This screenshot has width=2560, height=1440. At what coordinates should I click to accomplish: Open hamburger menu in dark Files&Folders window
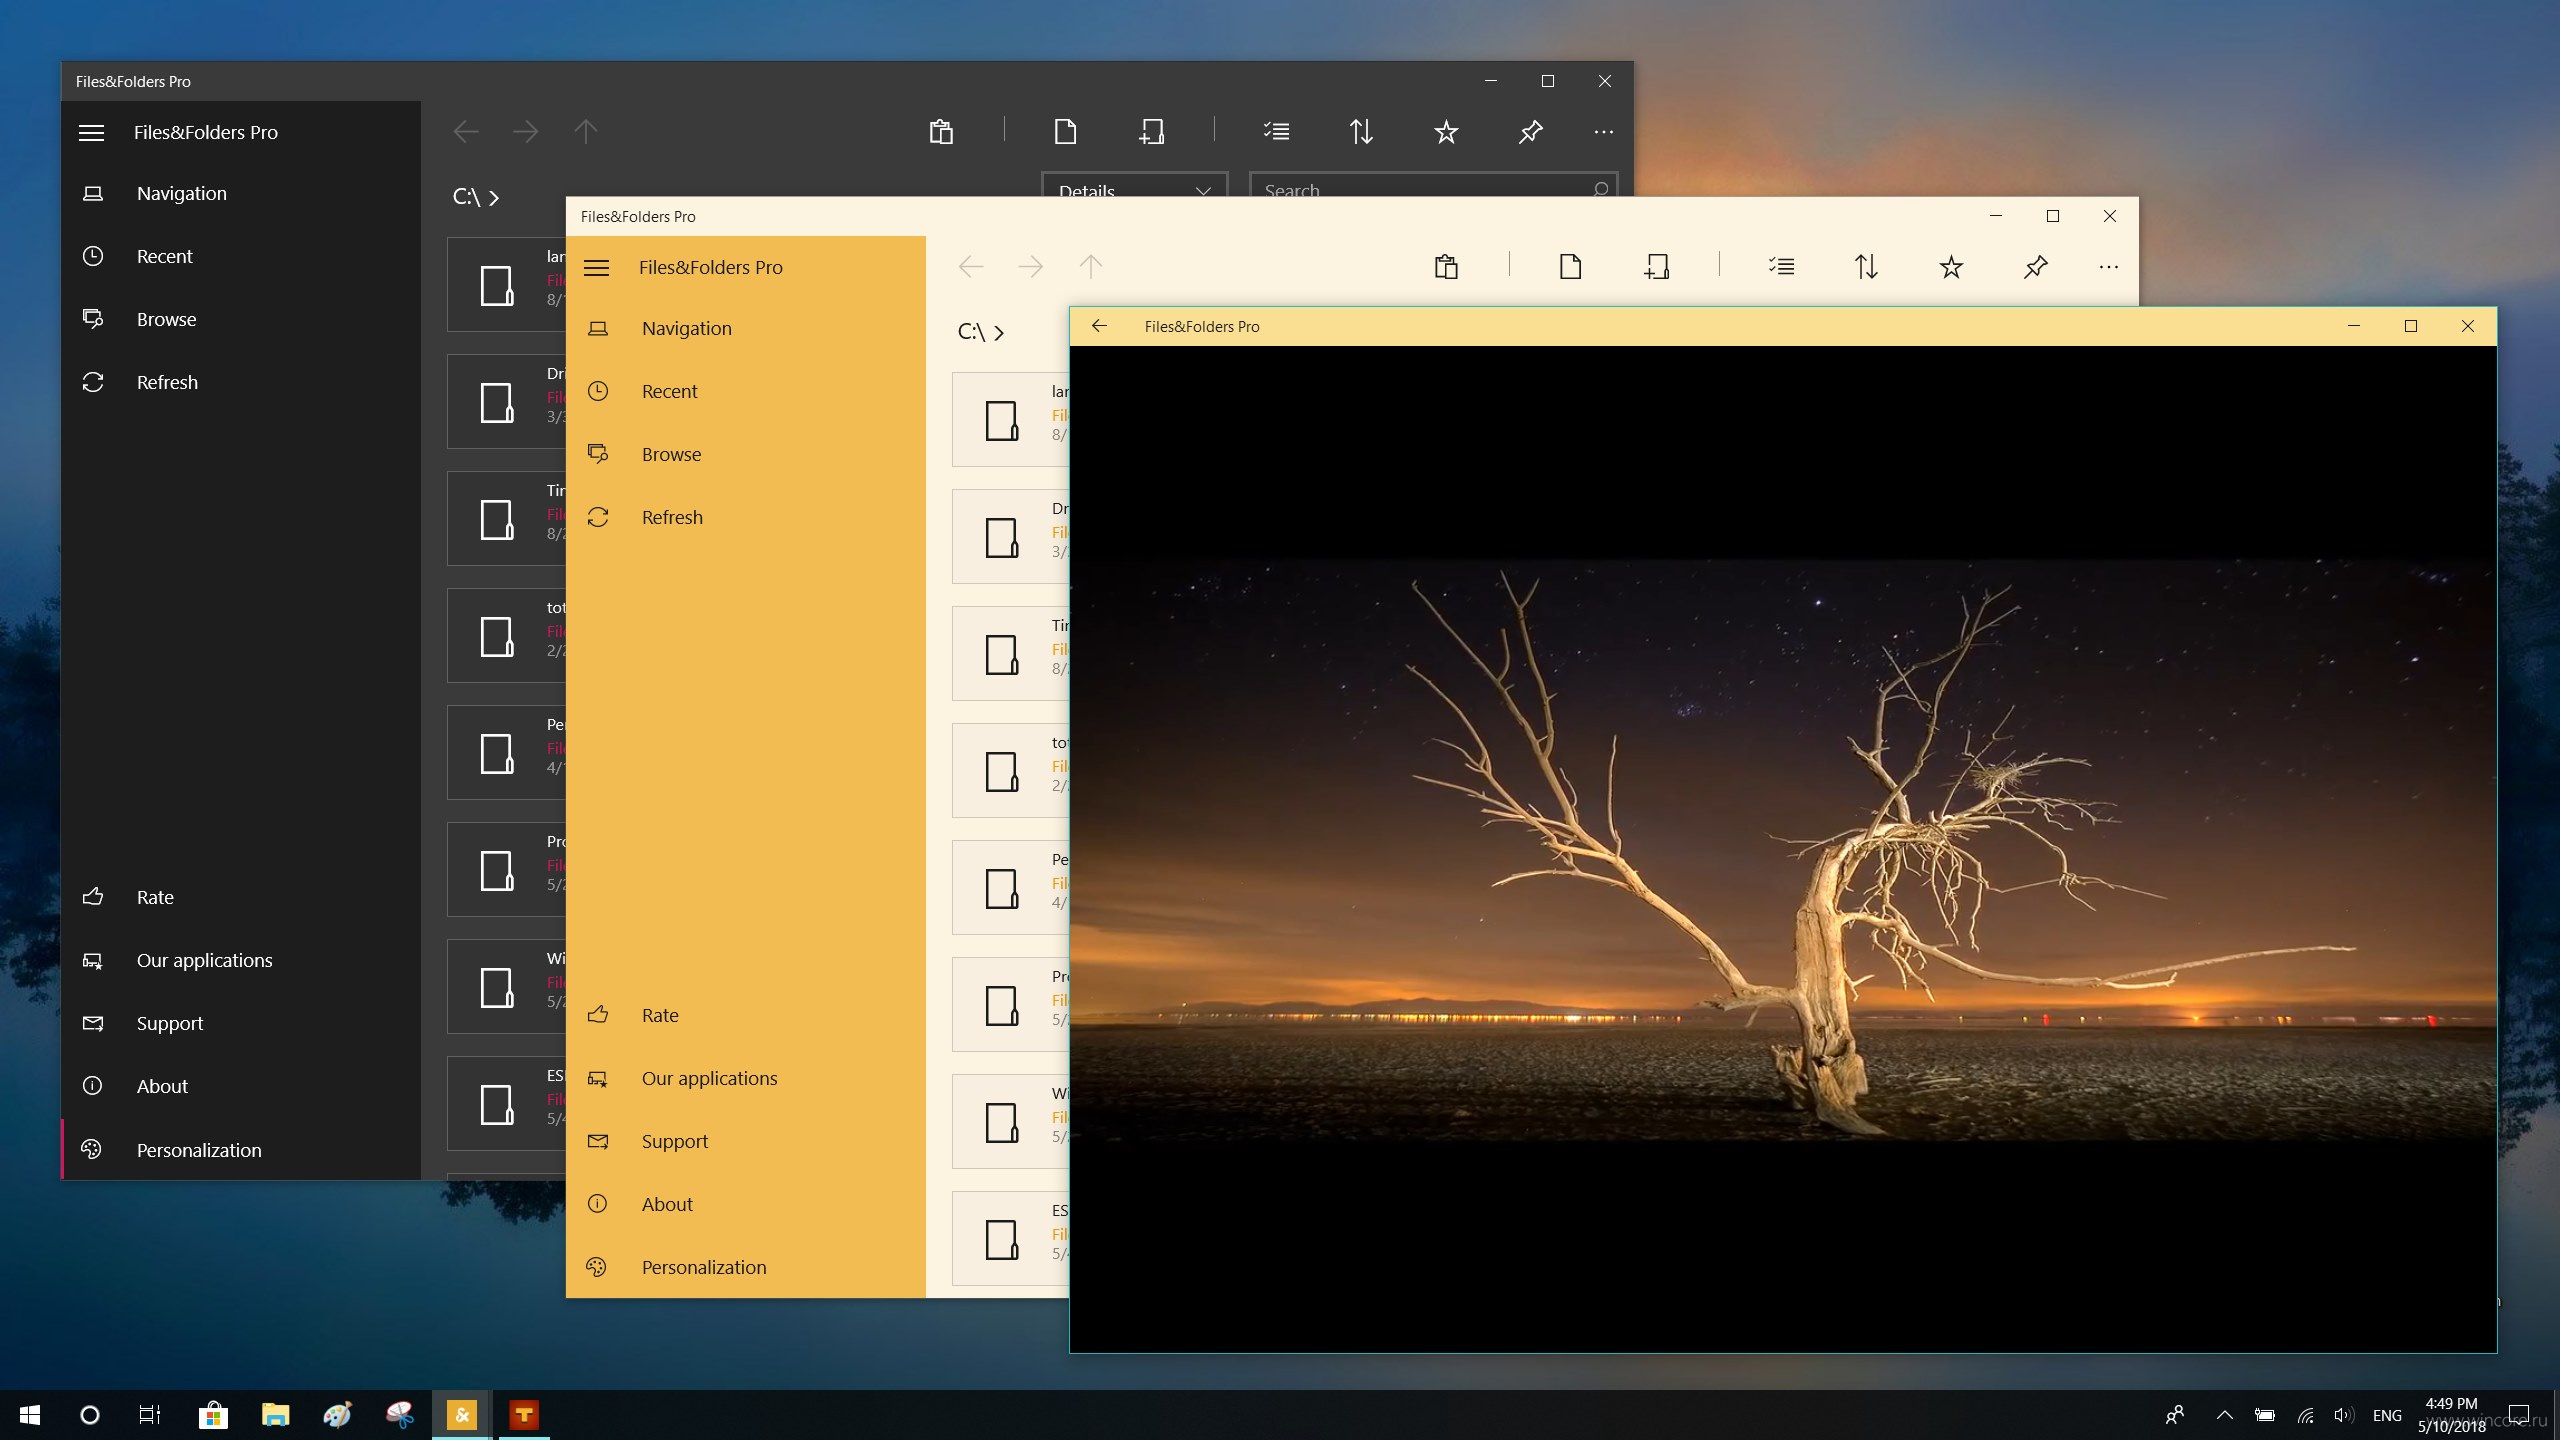[91, 132]
